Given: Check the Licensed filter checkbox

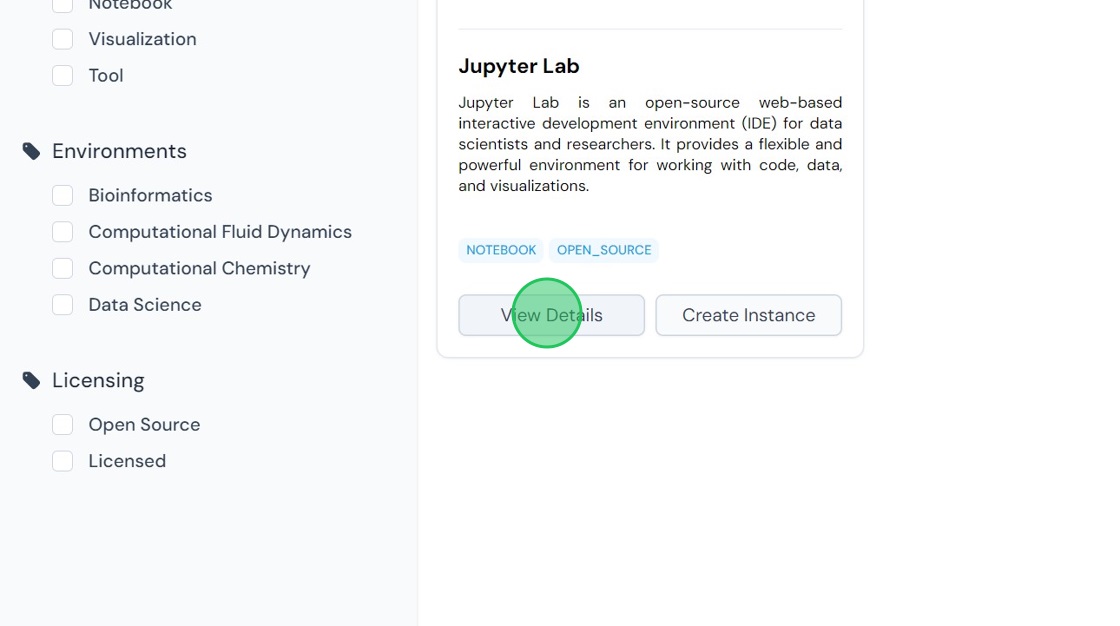Looking at the screenshot, I should 62,462.
